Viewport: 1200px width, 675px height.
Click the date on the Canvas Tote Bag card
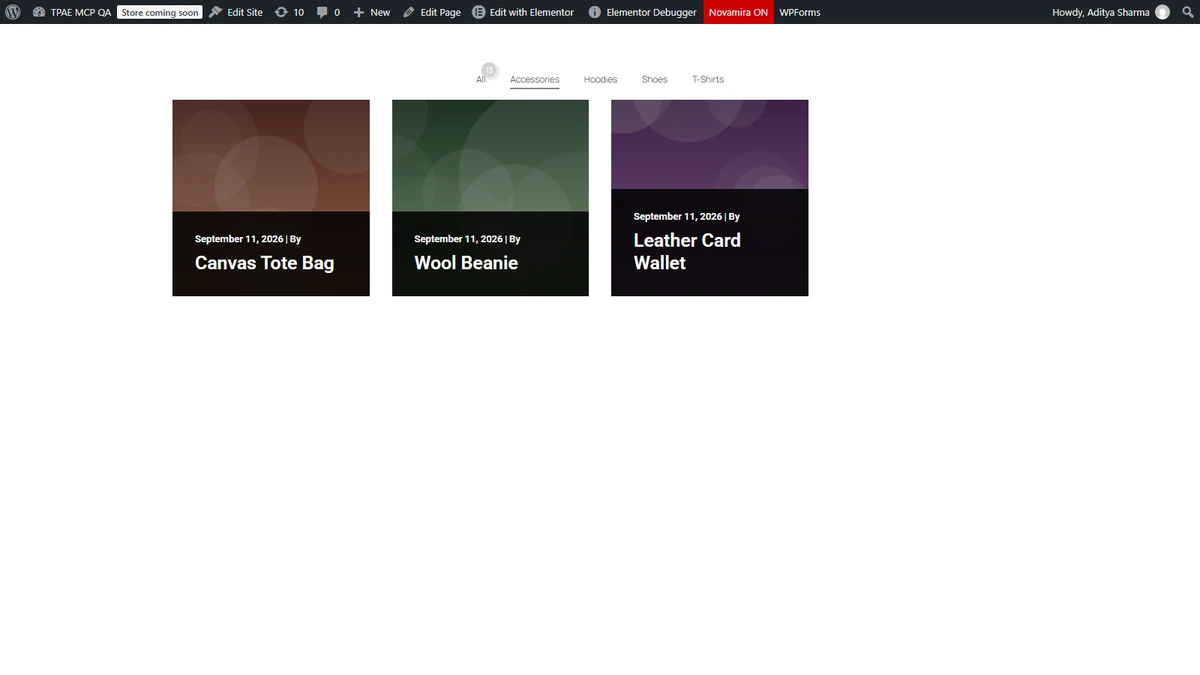[x=239, y=239]
